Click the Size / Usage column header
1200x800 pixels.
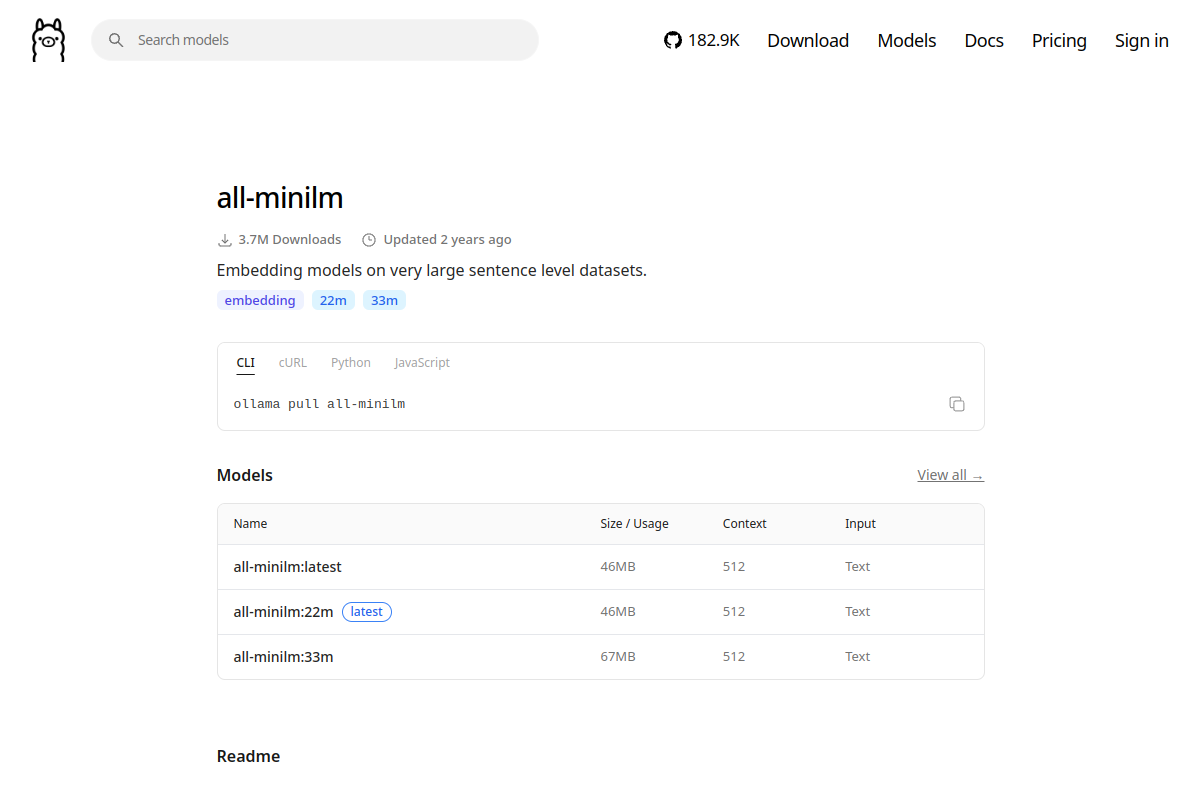(x=634, y=524)
